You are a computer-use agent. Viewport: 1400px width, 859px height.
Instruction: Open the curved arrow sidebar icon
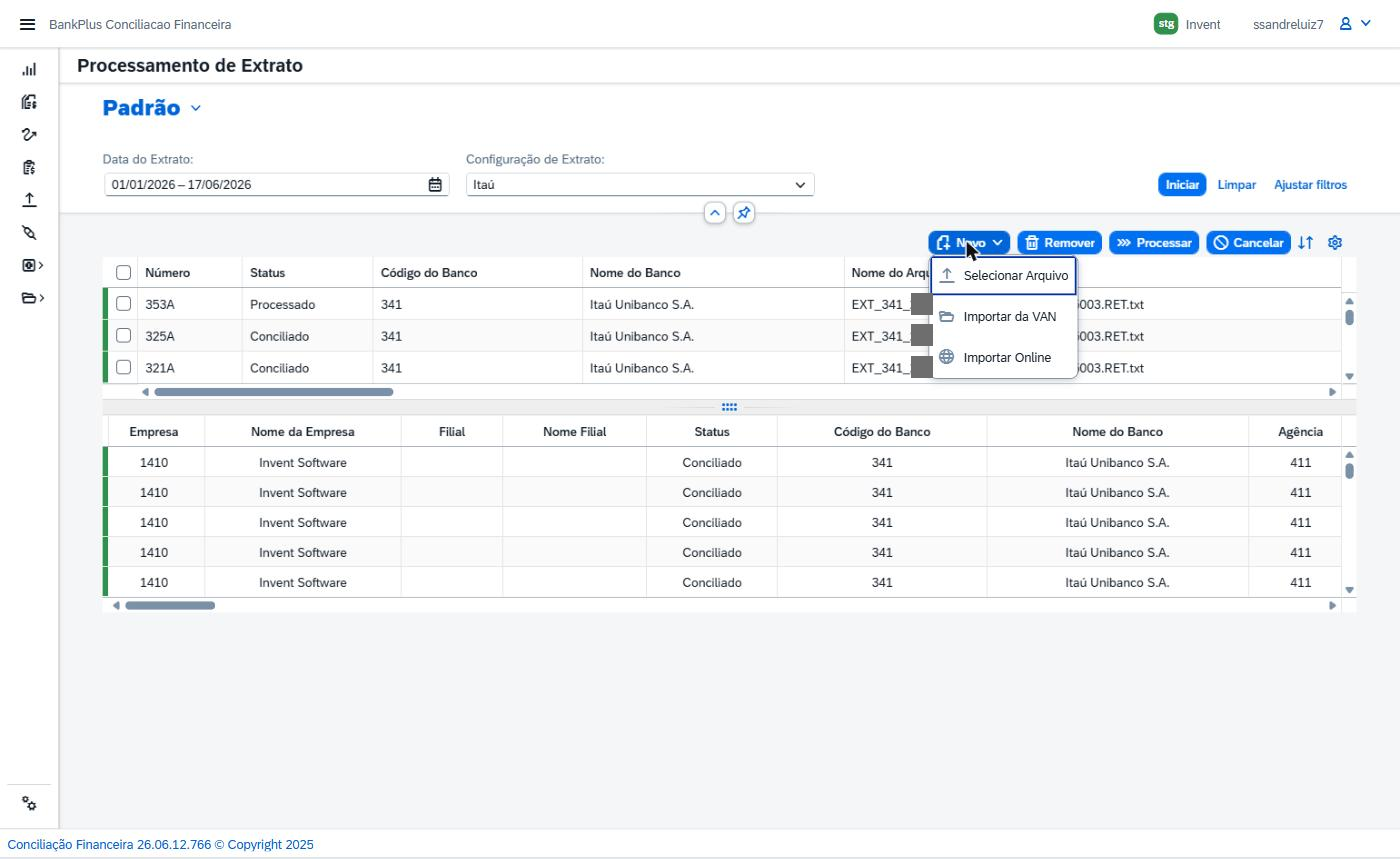coord(29,135)
